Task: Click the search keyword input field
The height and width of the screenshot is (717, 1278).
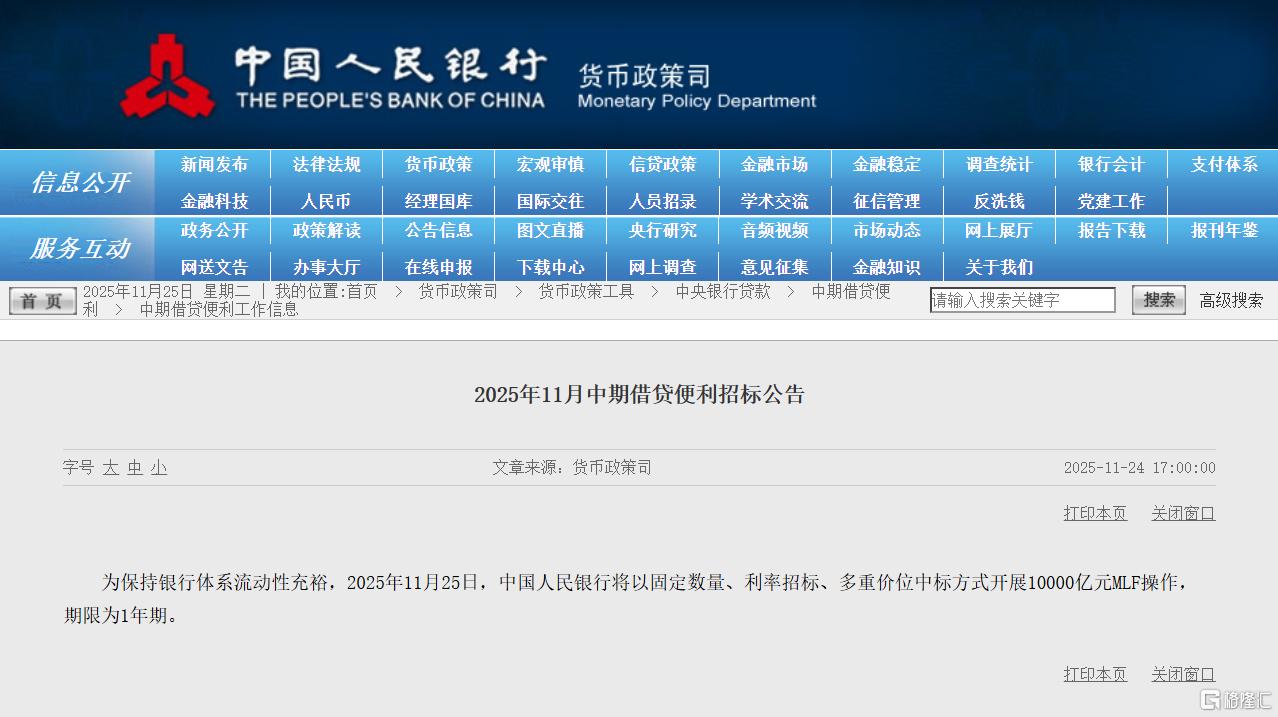Action: [x=1022, y=299]
